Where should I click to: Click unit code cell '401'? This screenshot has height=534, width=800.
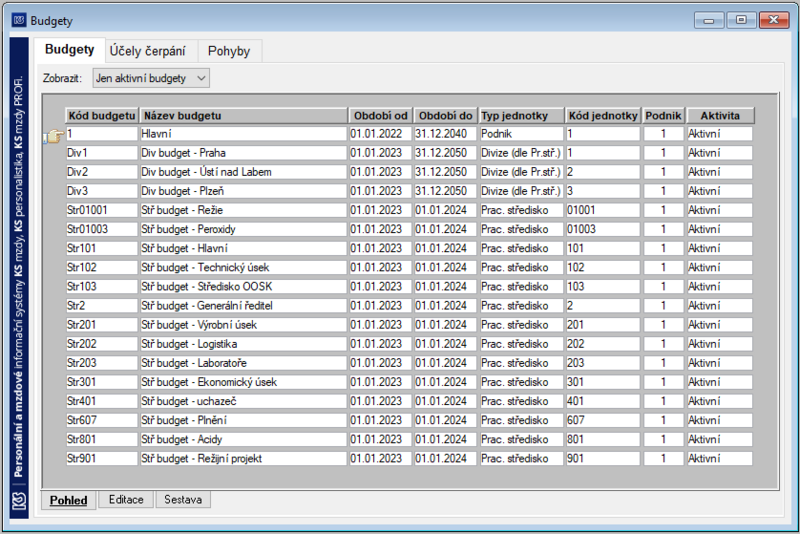[x=603, y=401]
